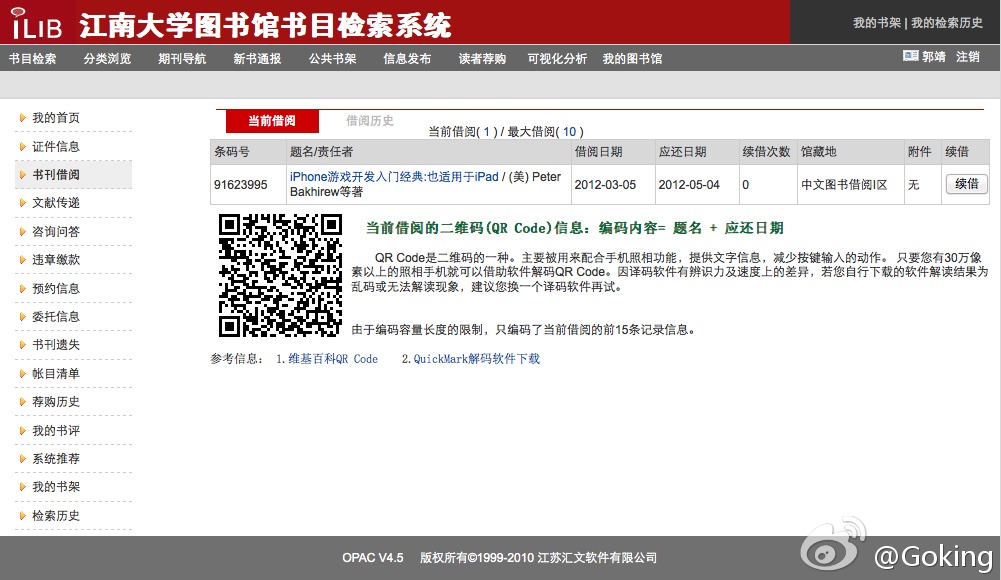Select 新书通报 navigation item
Viewport: 1001px width, 580px height.
(257, 59)
